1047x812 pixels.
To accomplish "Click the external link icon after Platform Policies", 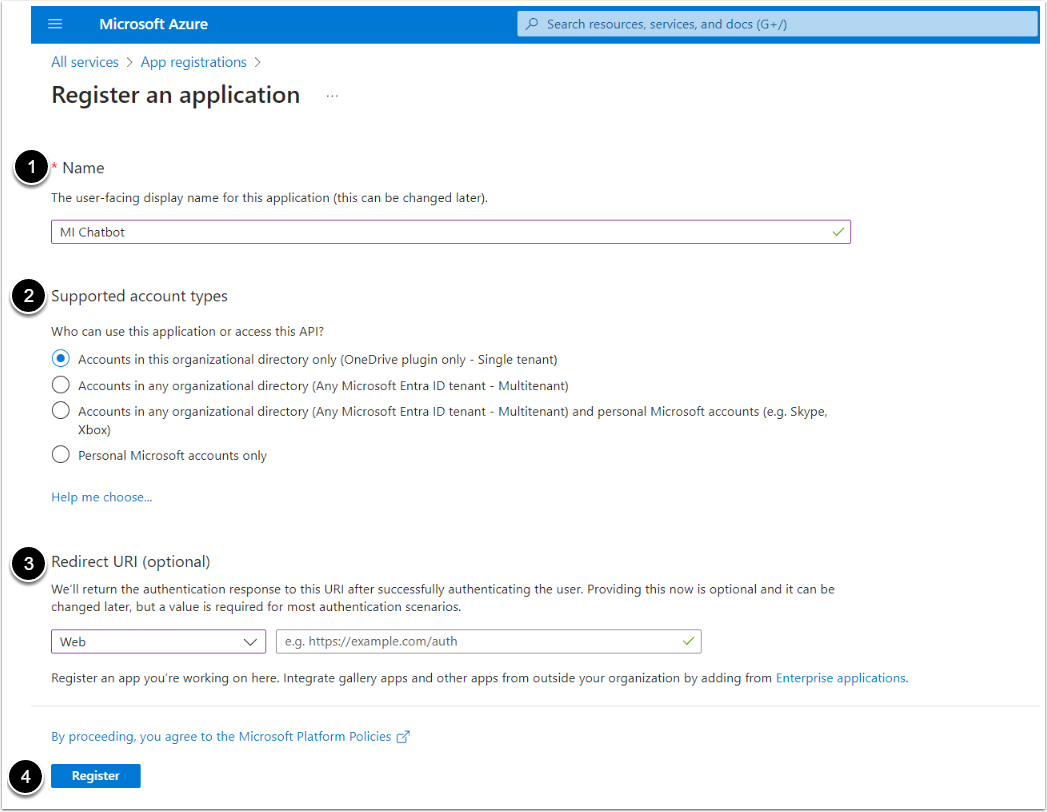I will pyautogui.click(x=403, y=737).
